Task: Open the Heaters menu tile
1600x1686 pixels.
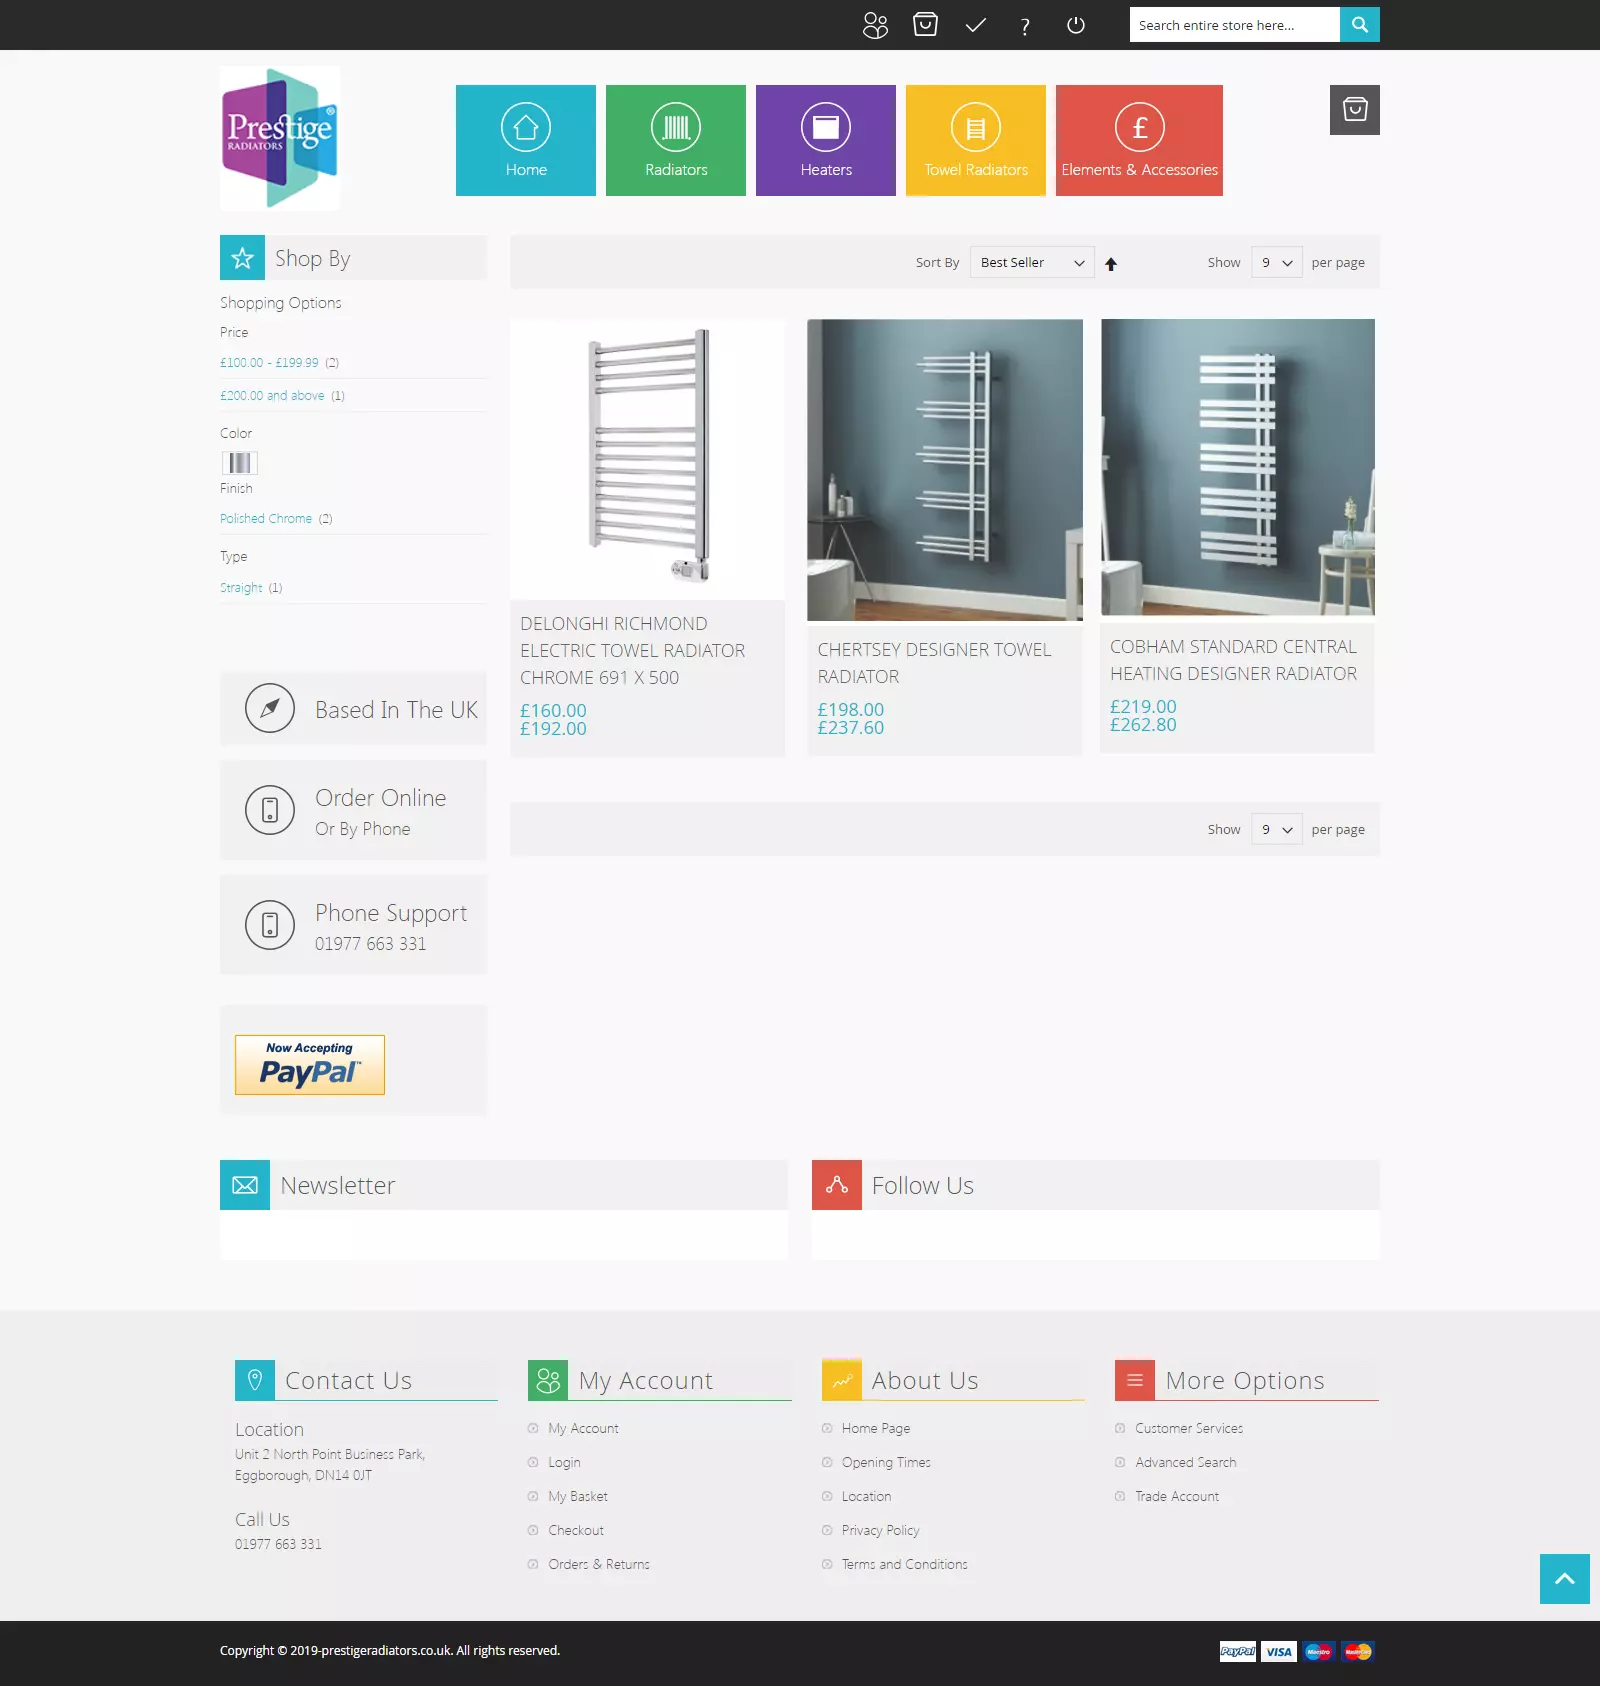Action: point(826,140)
